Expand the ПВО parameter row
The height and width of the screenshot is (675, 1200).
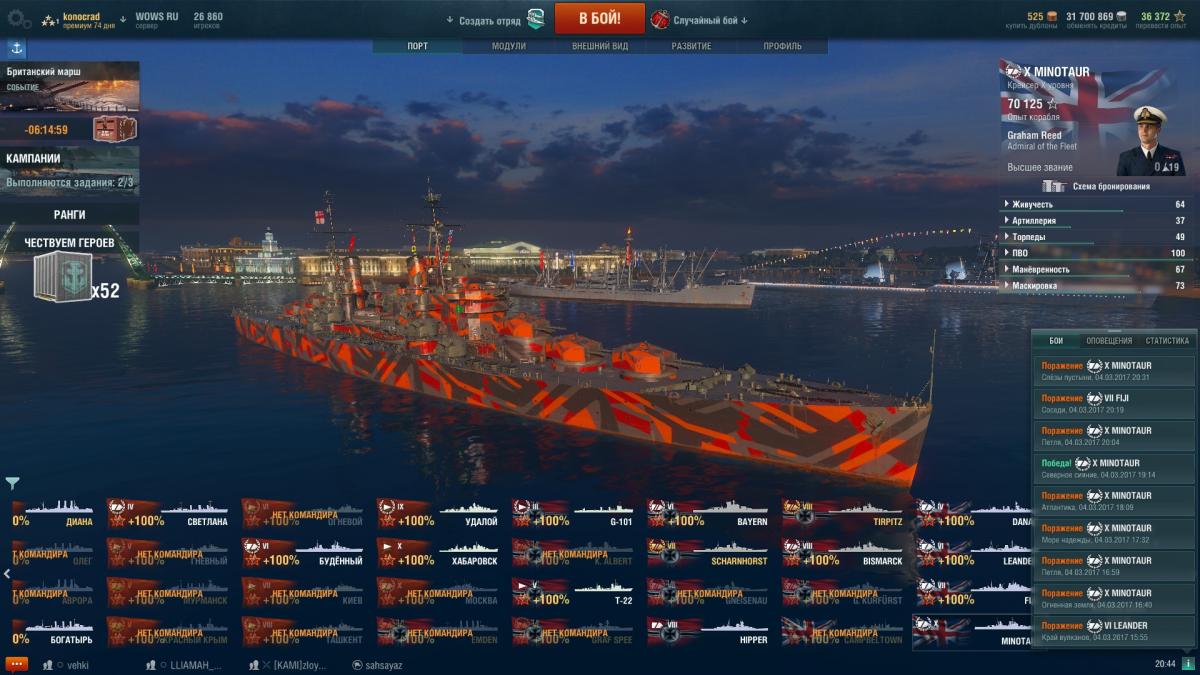(1096, 253)
